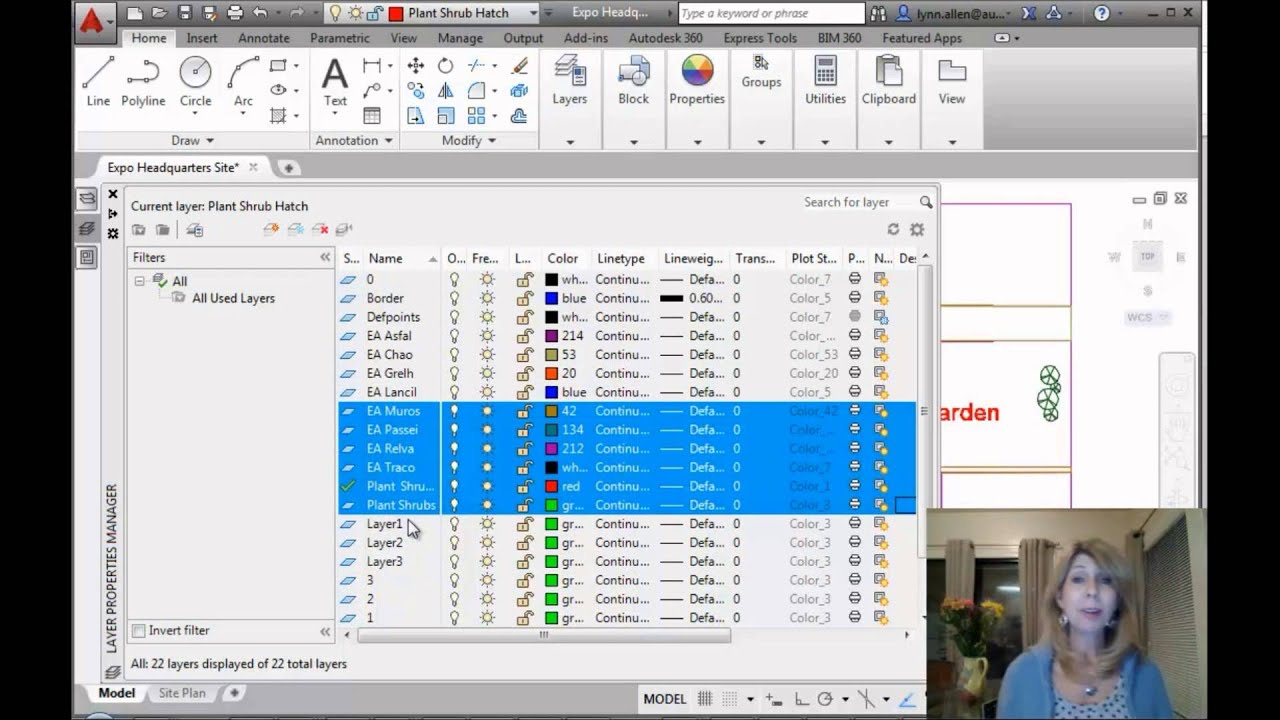The image size is (1280, 720).
Task: Click the Help question mark icon
Action: (1102, 13)
